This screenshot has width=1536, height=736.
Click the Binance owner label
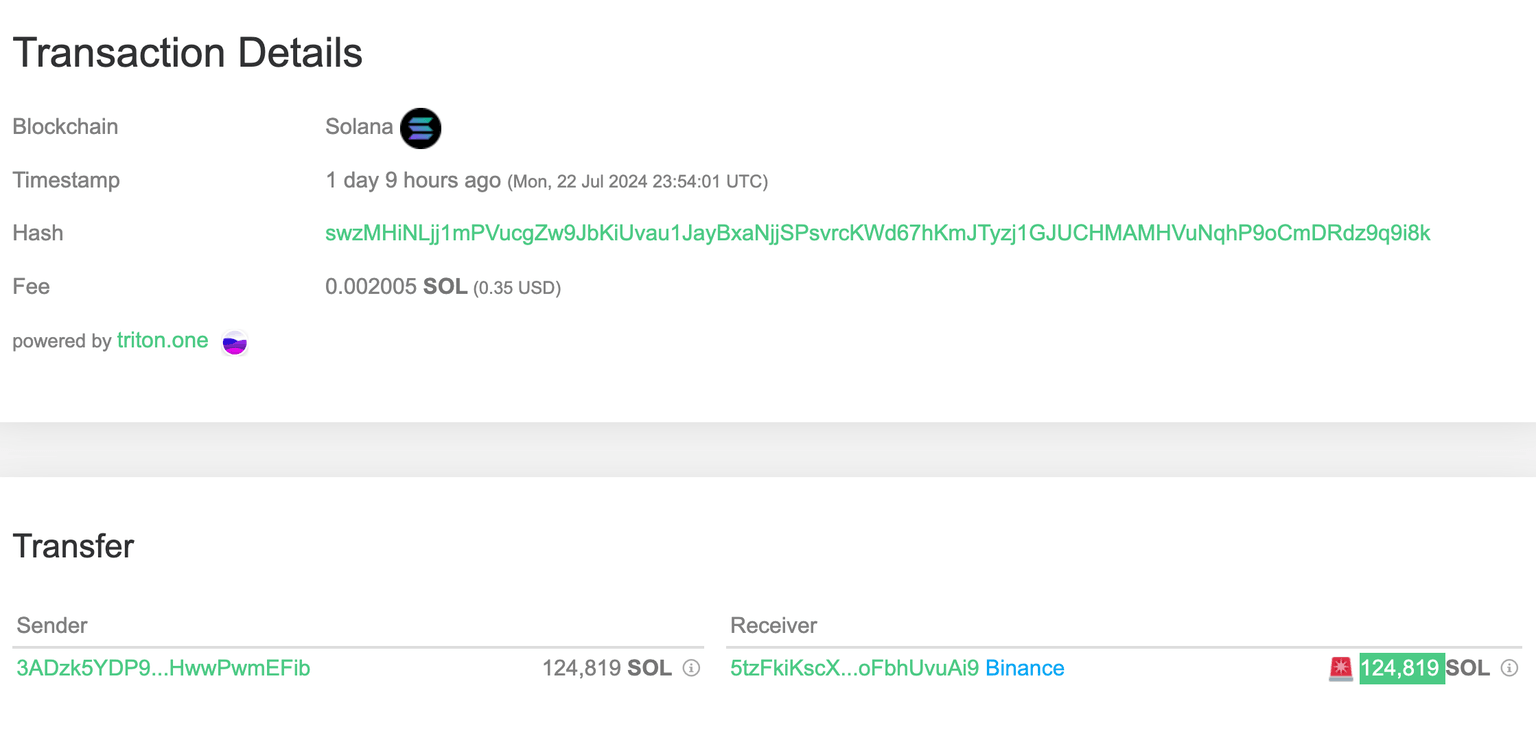[1024, 668]
